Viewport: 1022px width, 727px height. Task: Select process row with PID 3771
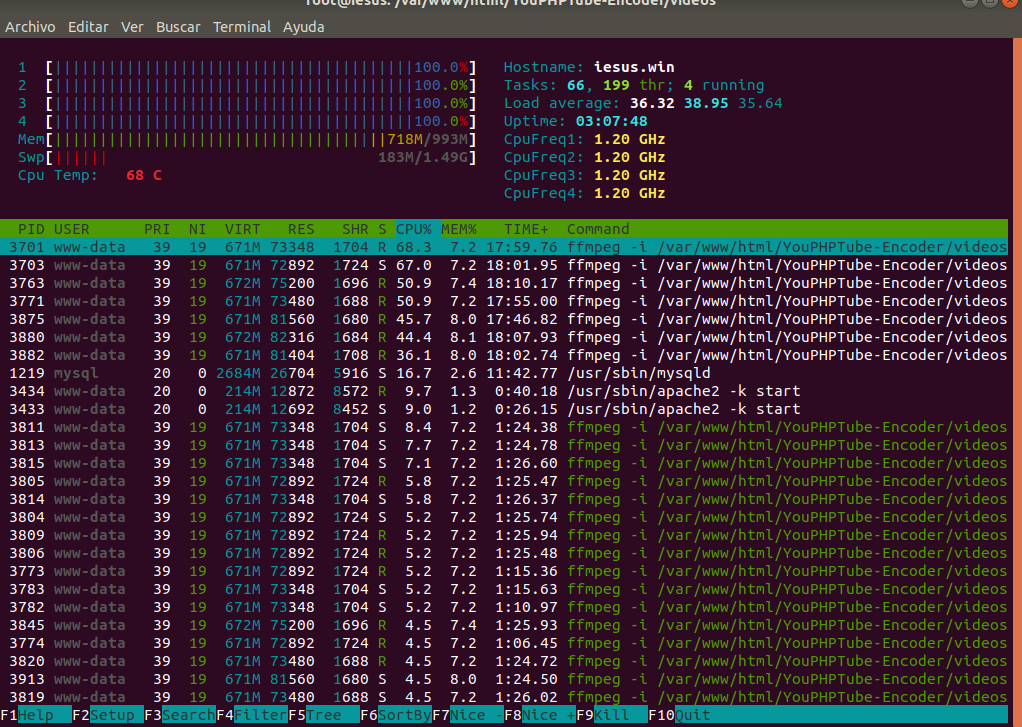504,301
